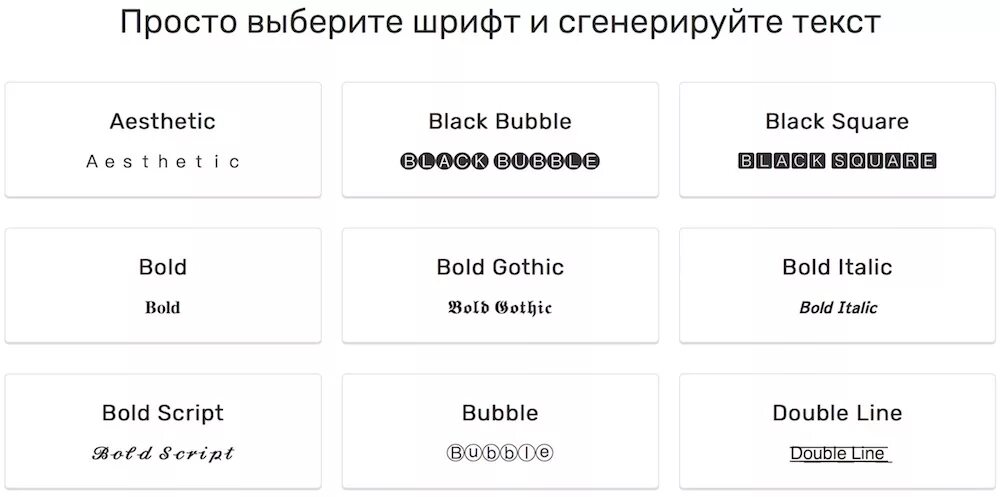Click the cursive Bold Script preview
The image size is (1000, 497).
[x=163, y=454]
